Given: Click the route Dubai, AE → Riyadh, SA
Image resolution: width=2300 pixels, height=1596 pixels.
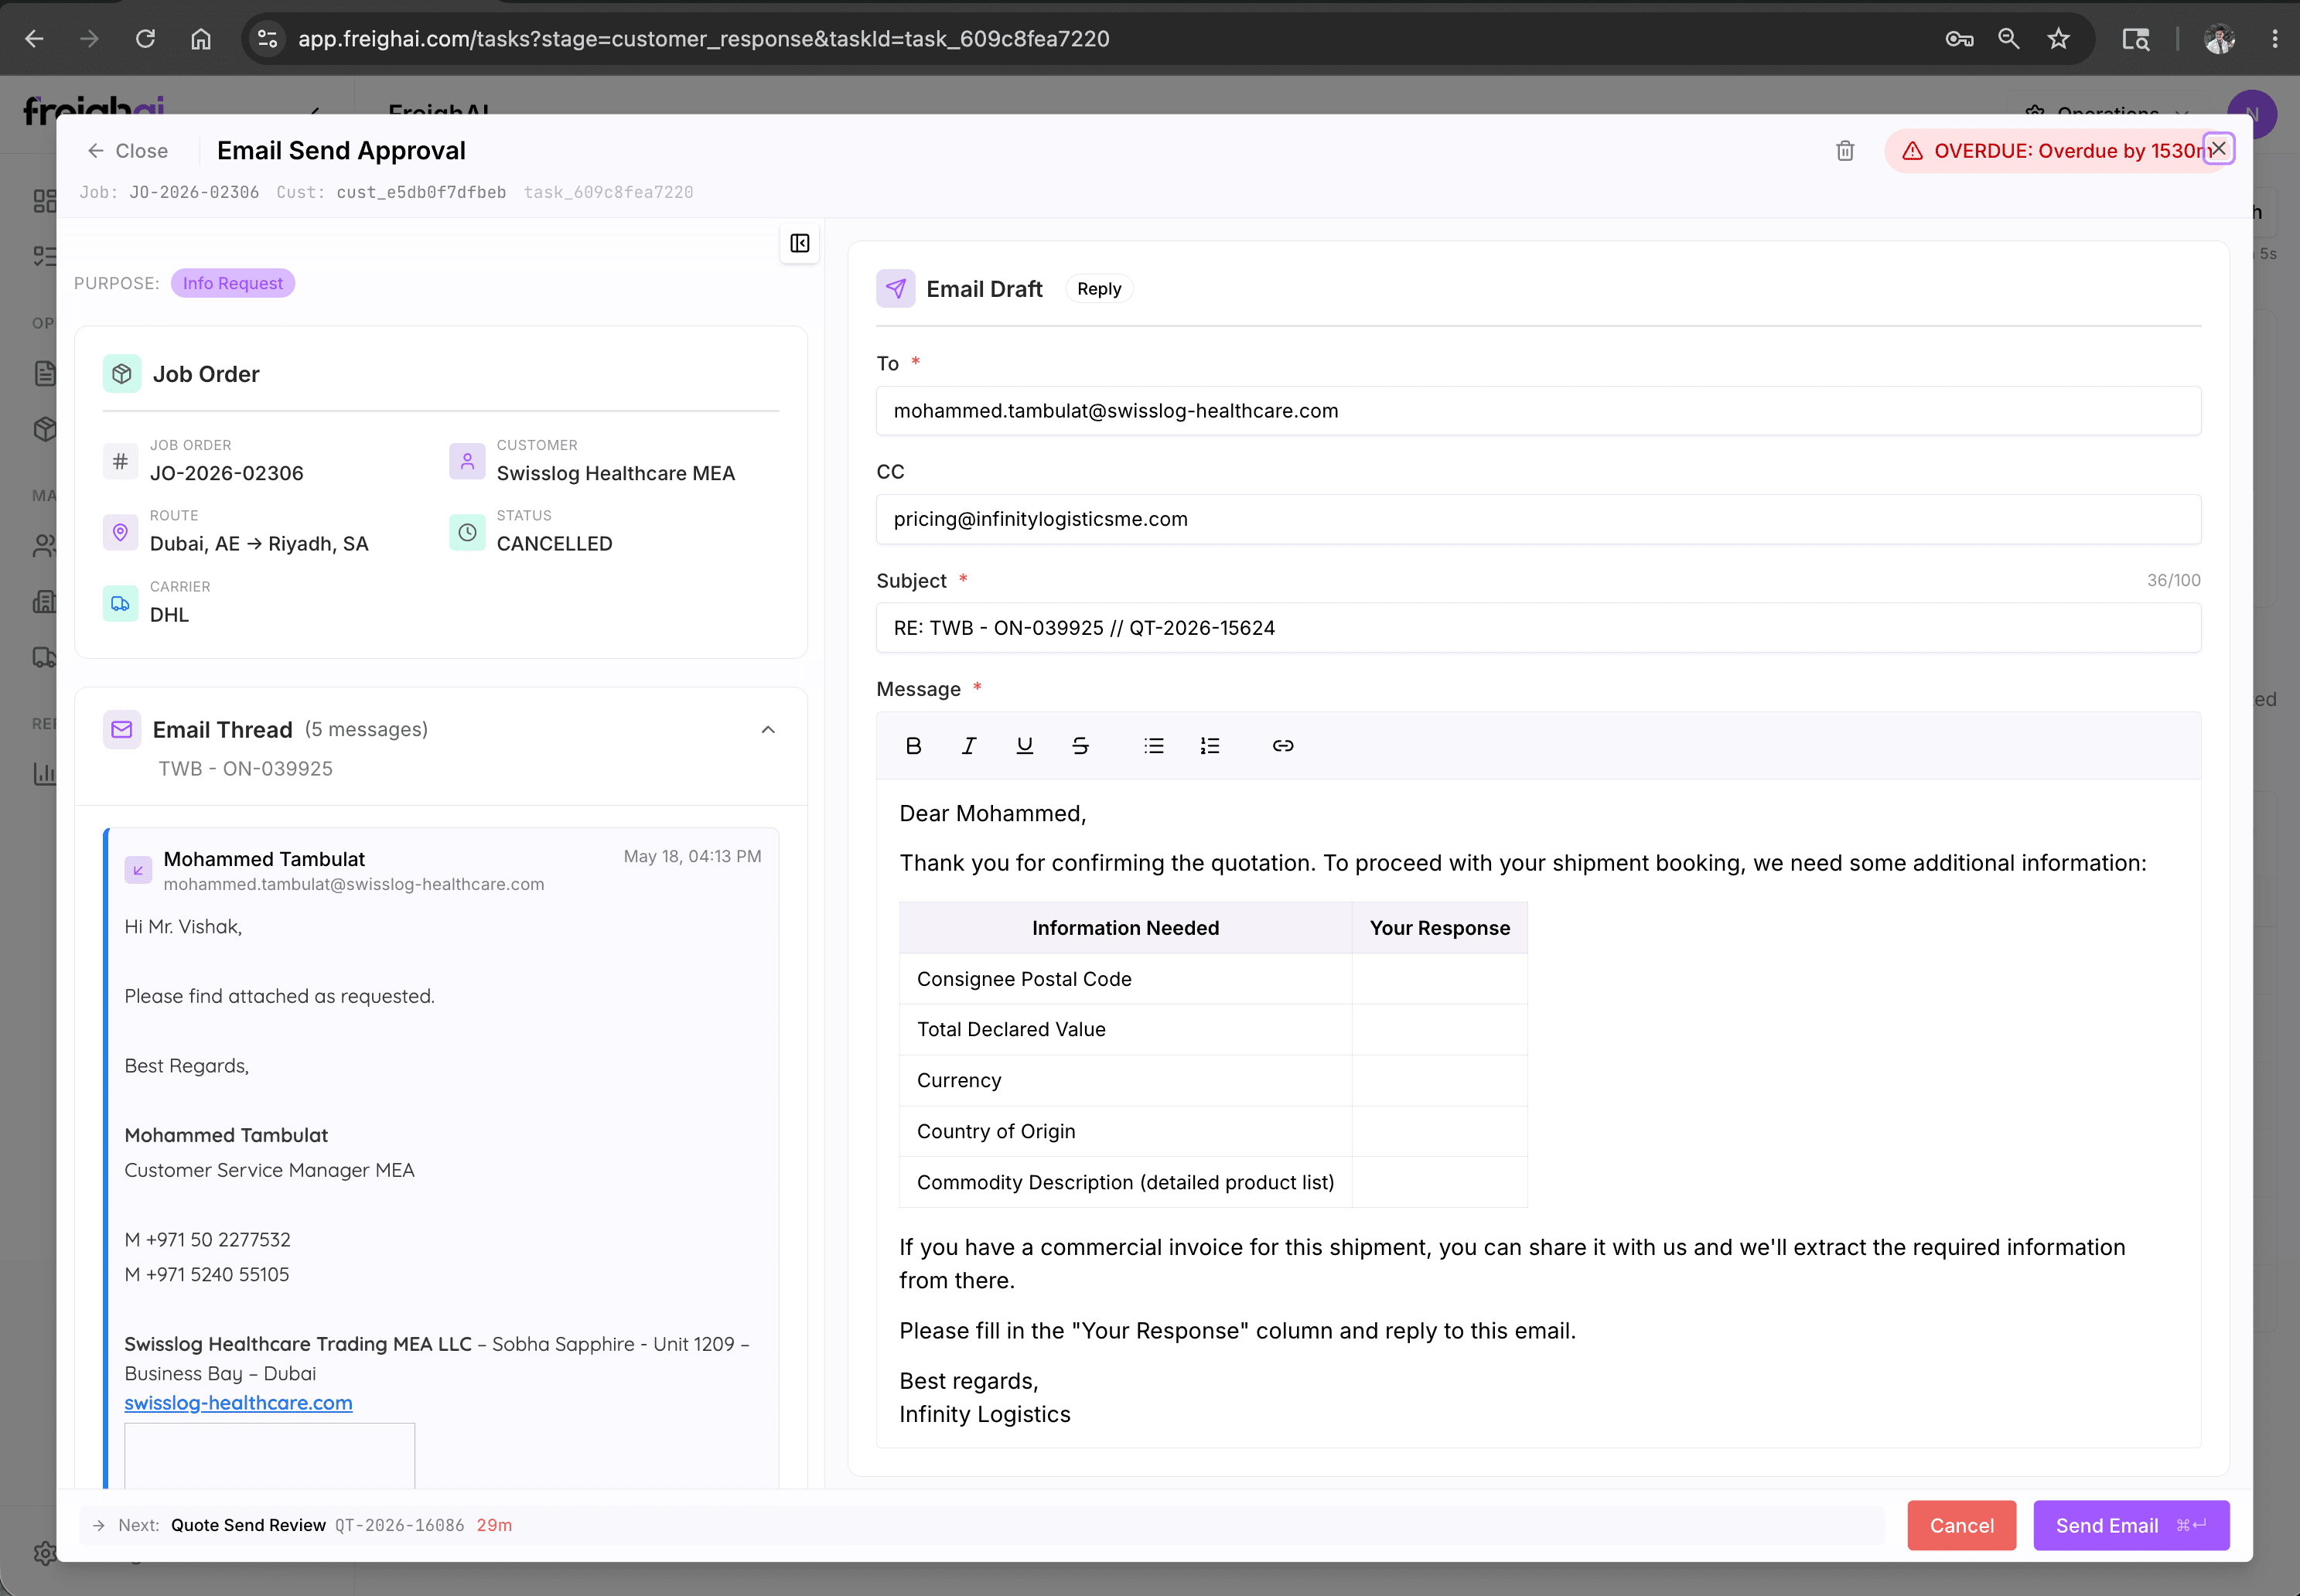Looking at the screenshot, I should [x=259, y=544].
